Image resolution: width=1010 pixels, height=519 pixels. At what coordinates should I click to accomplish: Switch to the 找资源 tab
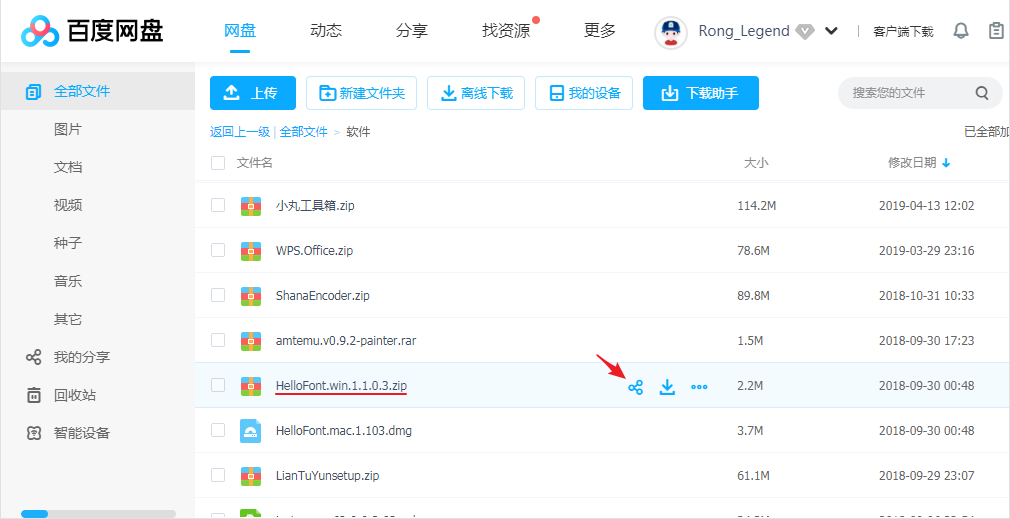(x=506, y=30)
